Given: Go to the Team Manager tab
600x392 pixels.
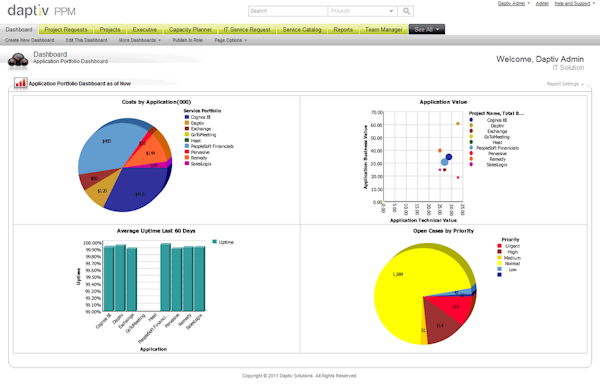Looking at the screenshot, I should 383,29.
